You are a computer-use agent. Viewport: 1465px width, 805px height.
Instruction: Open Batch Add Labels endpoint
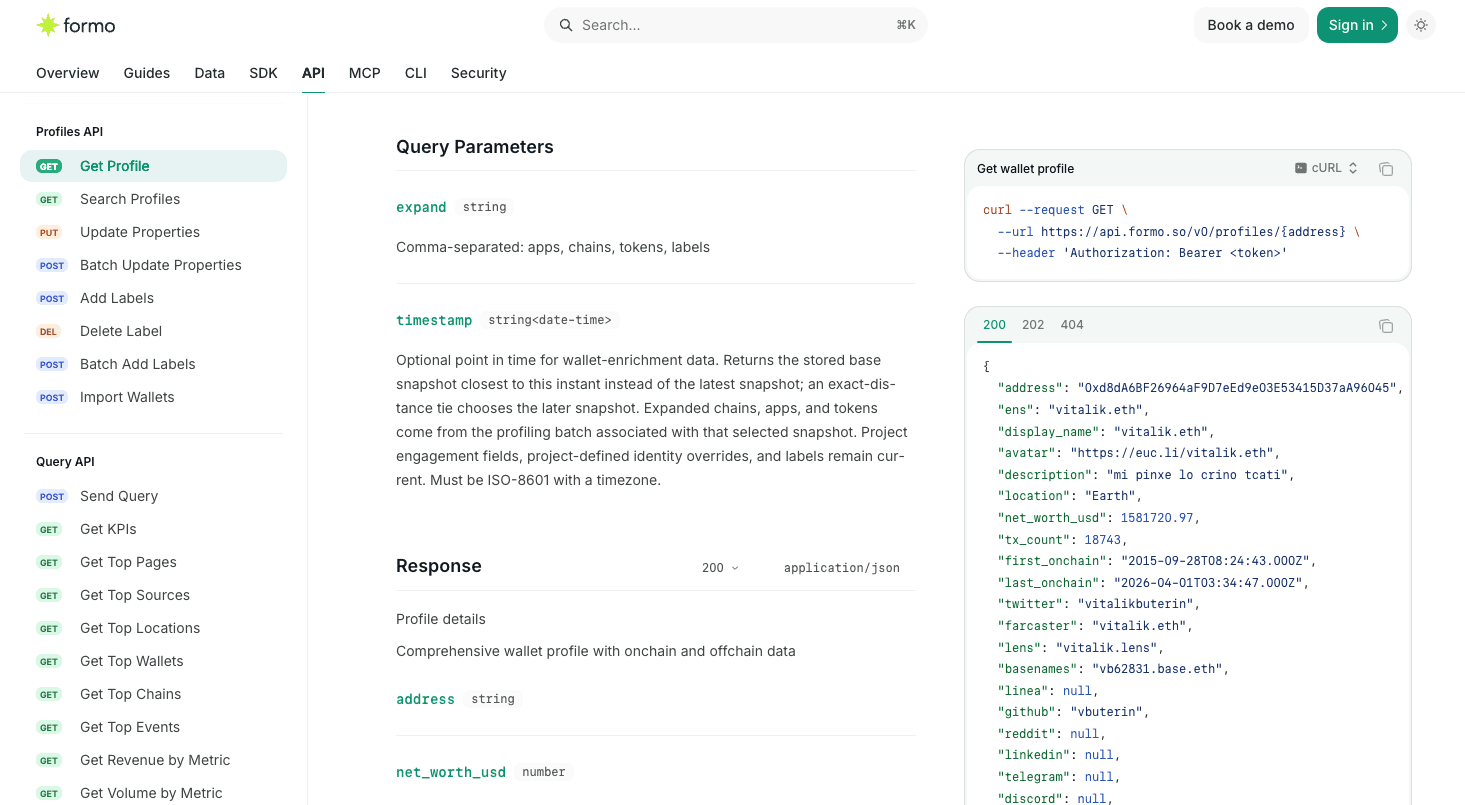point(154,364)
